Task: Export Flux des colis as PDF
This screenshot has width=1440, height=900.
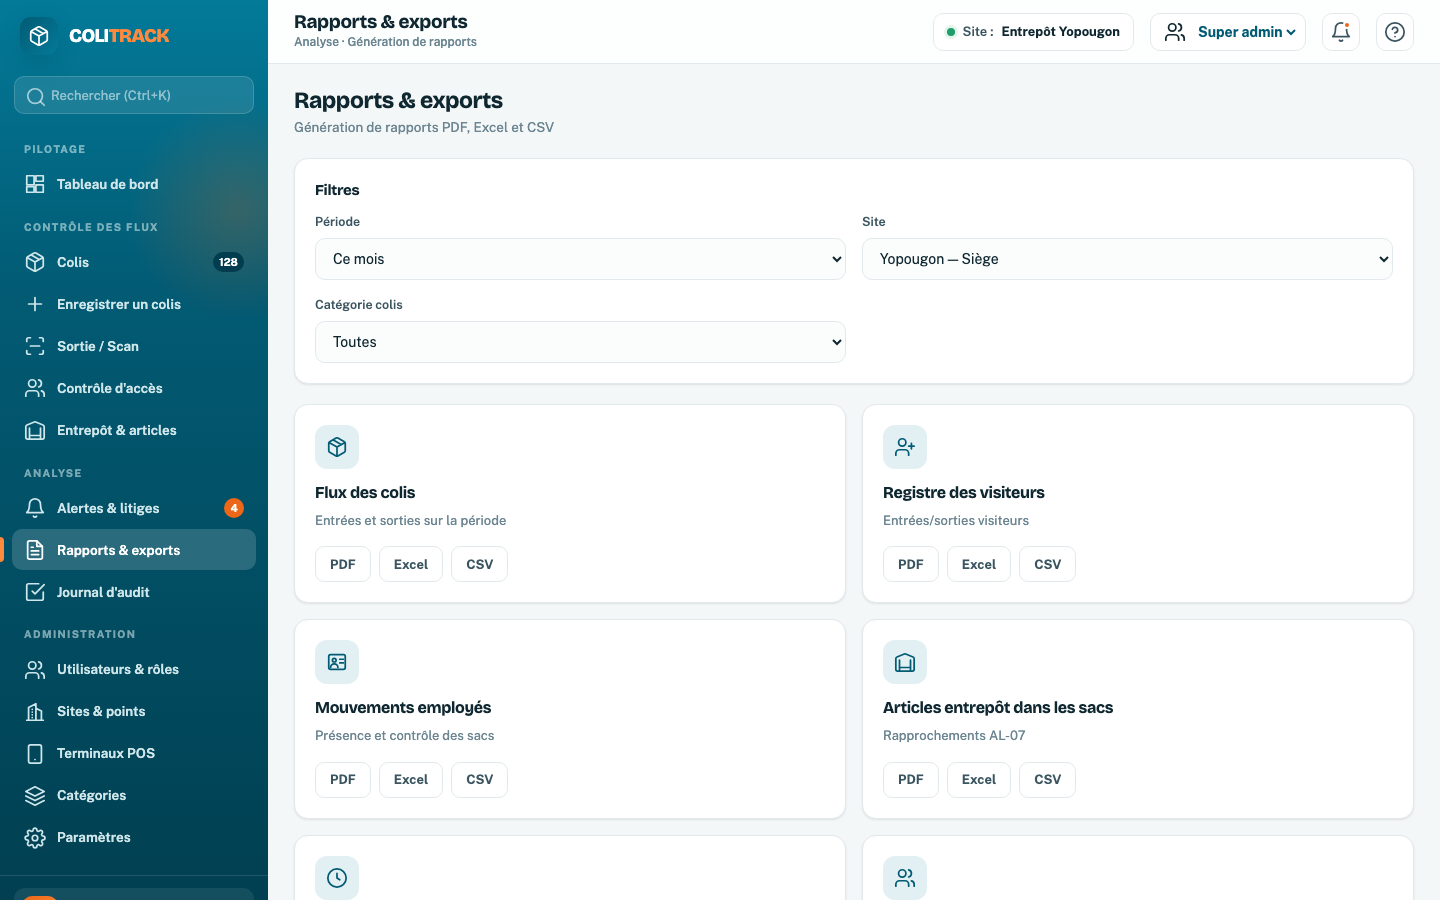Action: (x=343, y=564)
